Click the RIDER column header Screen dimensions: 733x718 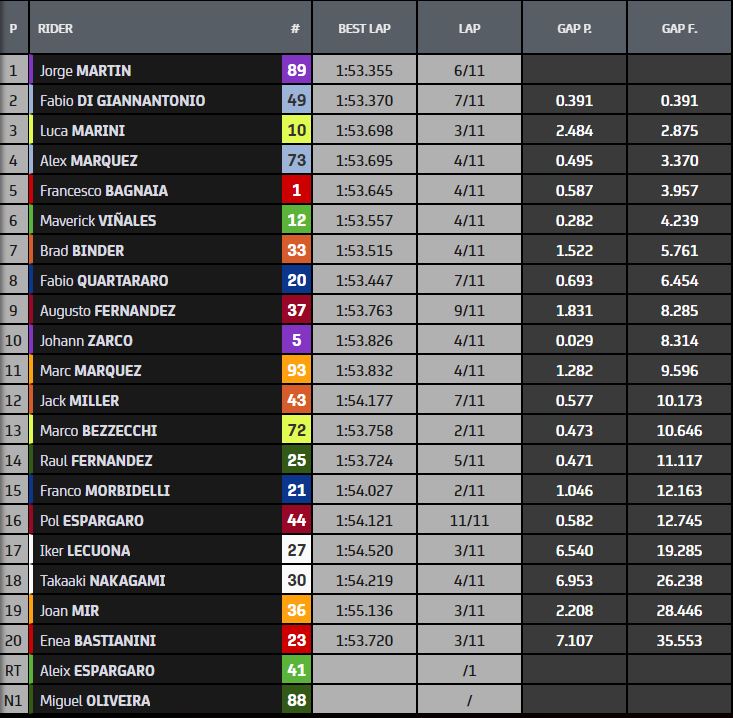coord(56,28)
